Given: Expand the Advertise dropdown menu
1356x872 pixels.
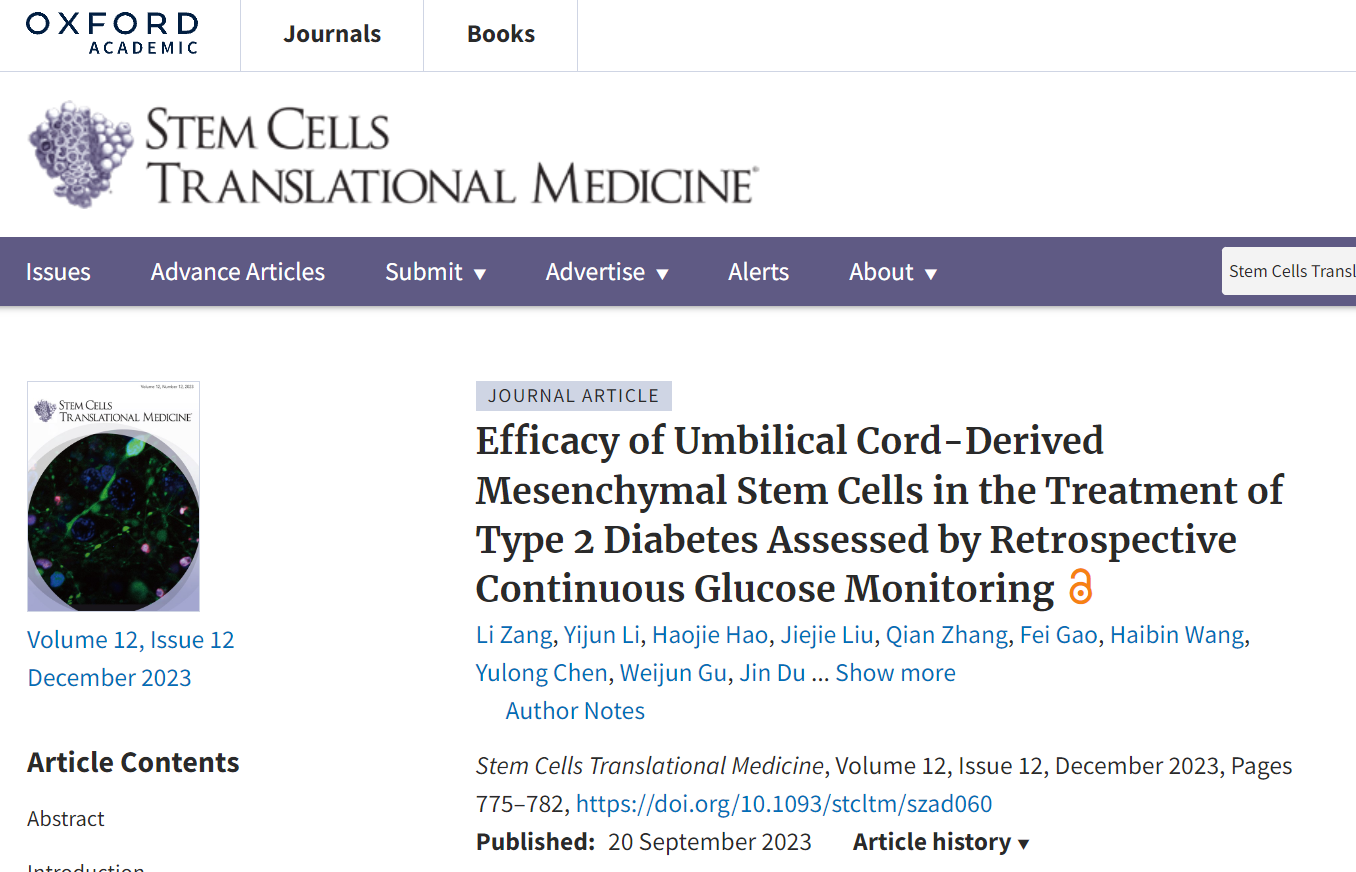Looking at the screenshot, I should (607, 272).
